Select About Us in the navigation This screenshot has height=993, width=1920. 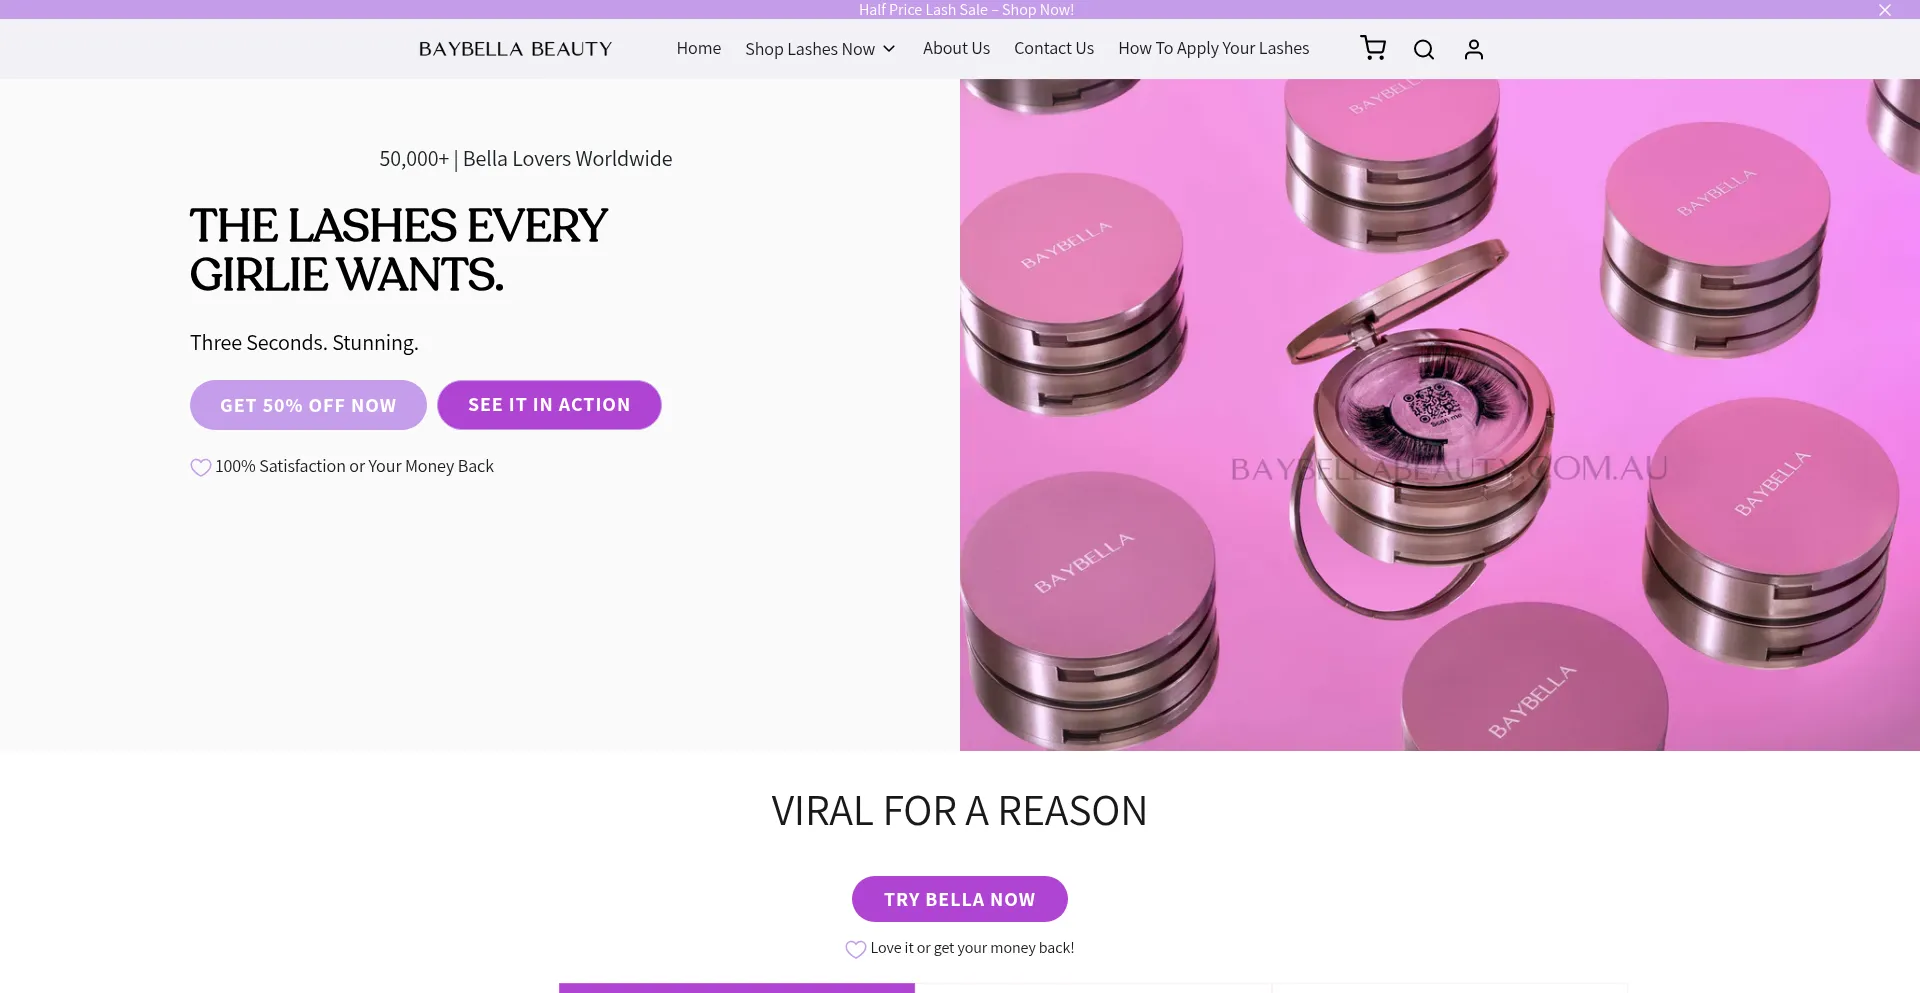tap(956, 47)
